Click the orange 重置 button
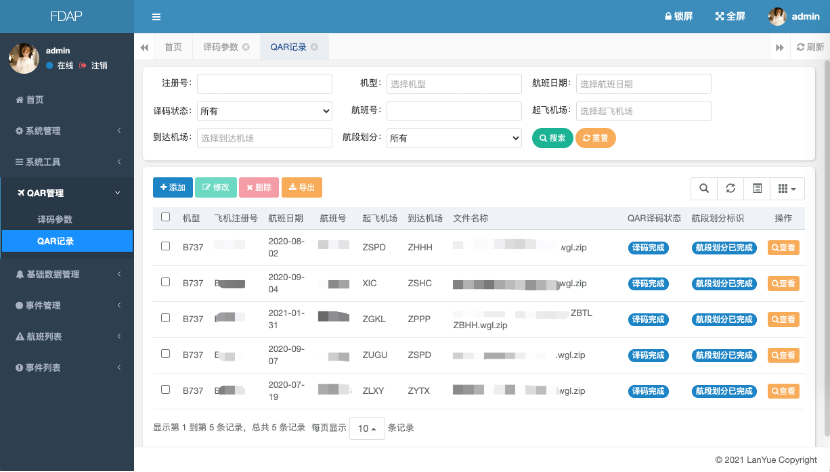This screenshot has width=830, height=472. [596, 138]
